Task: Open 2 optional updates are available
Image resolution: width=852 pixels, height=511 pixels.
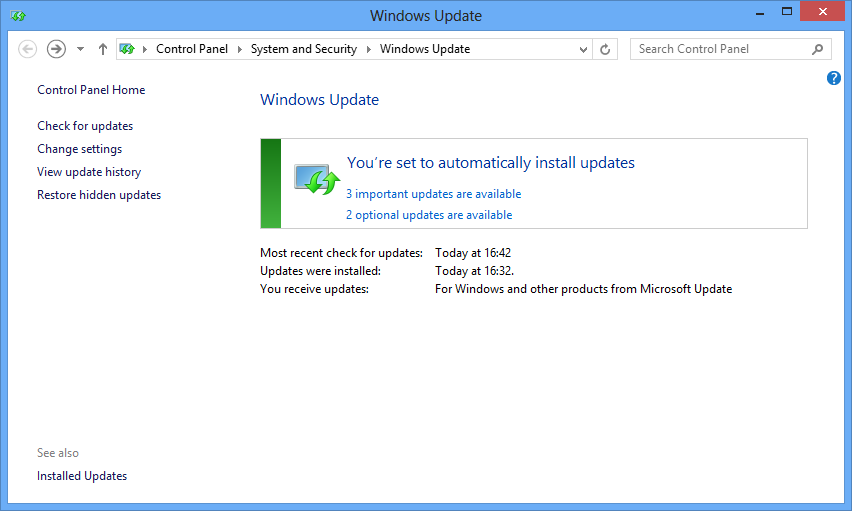Action: click(429, 215)
